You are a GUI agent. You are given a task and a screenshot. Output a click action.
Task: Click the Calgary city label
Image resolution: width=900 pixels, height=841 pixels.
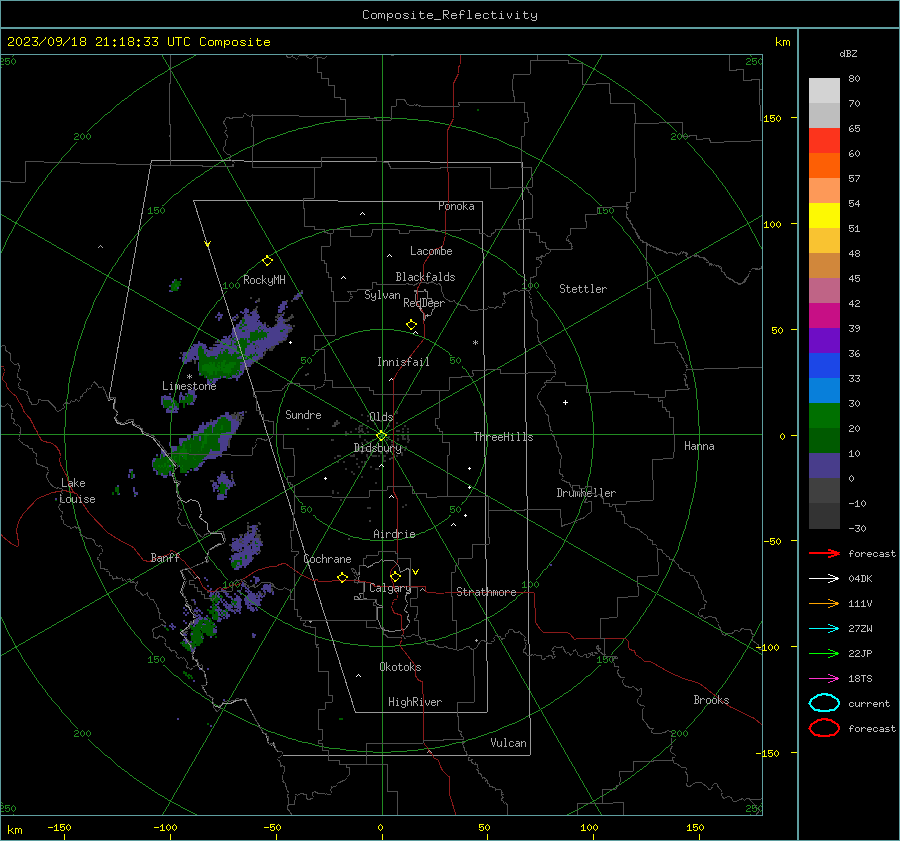pyautogui.click(x=390, y=588)
